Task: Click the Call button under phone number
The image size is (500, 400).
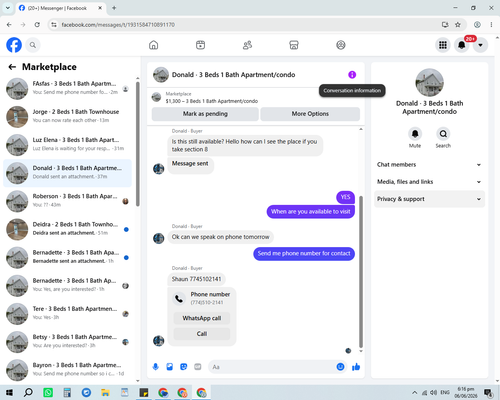Action: 202,334
